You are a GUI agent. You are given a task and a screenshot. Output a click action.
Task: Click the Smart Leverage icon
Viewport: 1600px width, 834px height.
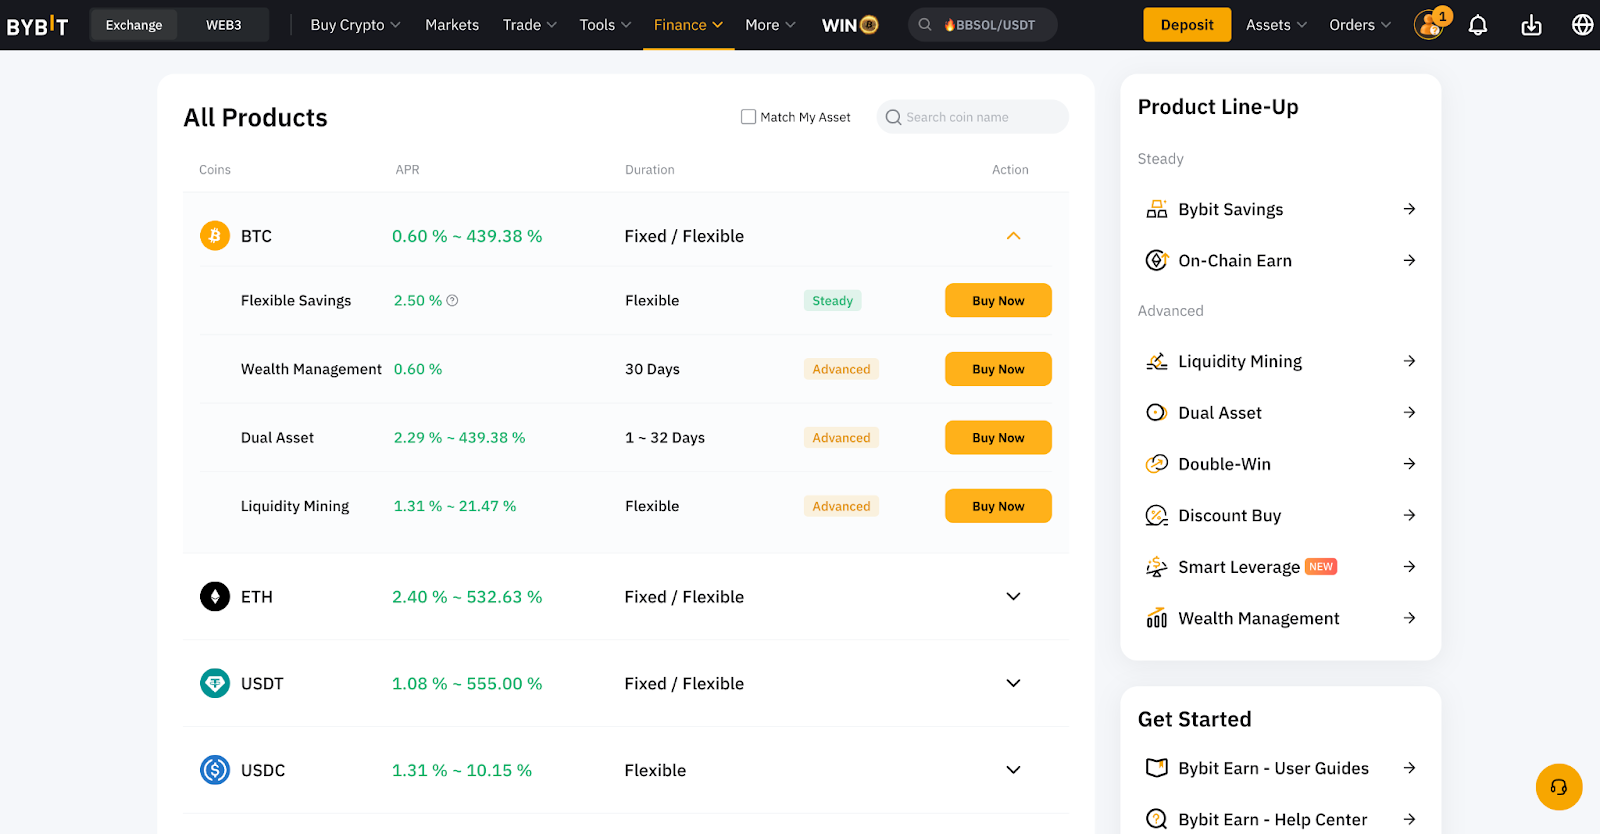[x=1157, y=567]
